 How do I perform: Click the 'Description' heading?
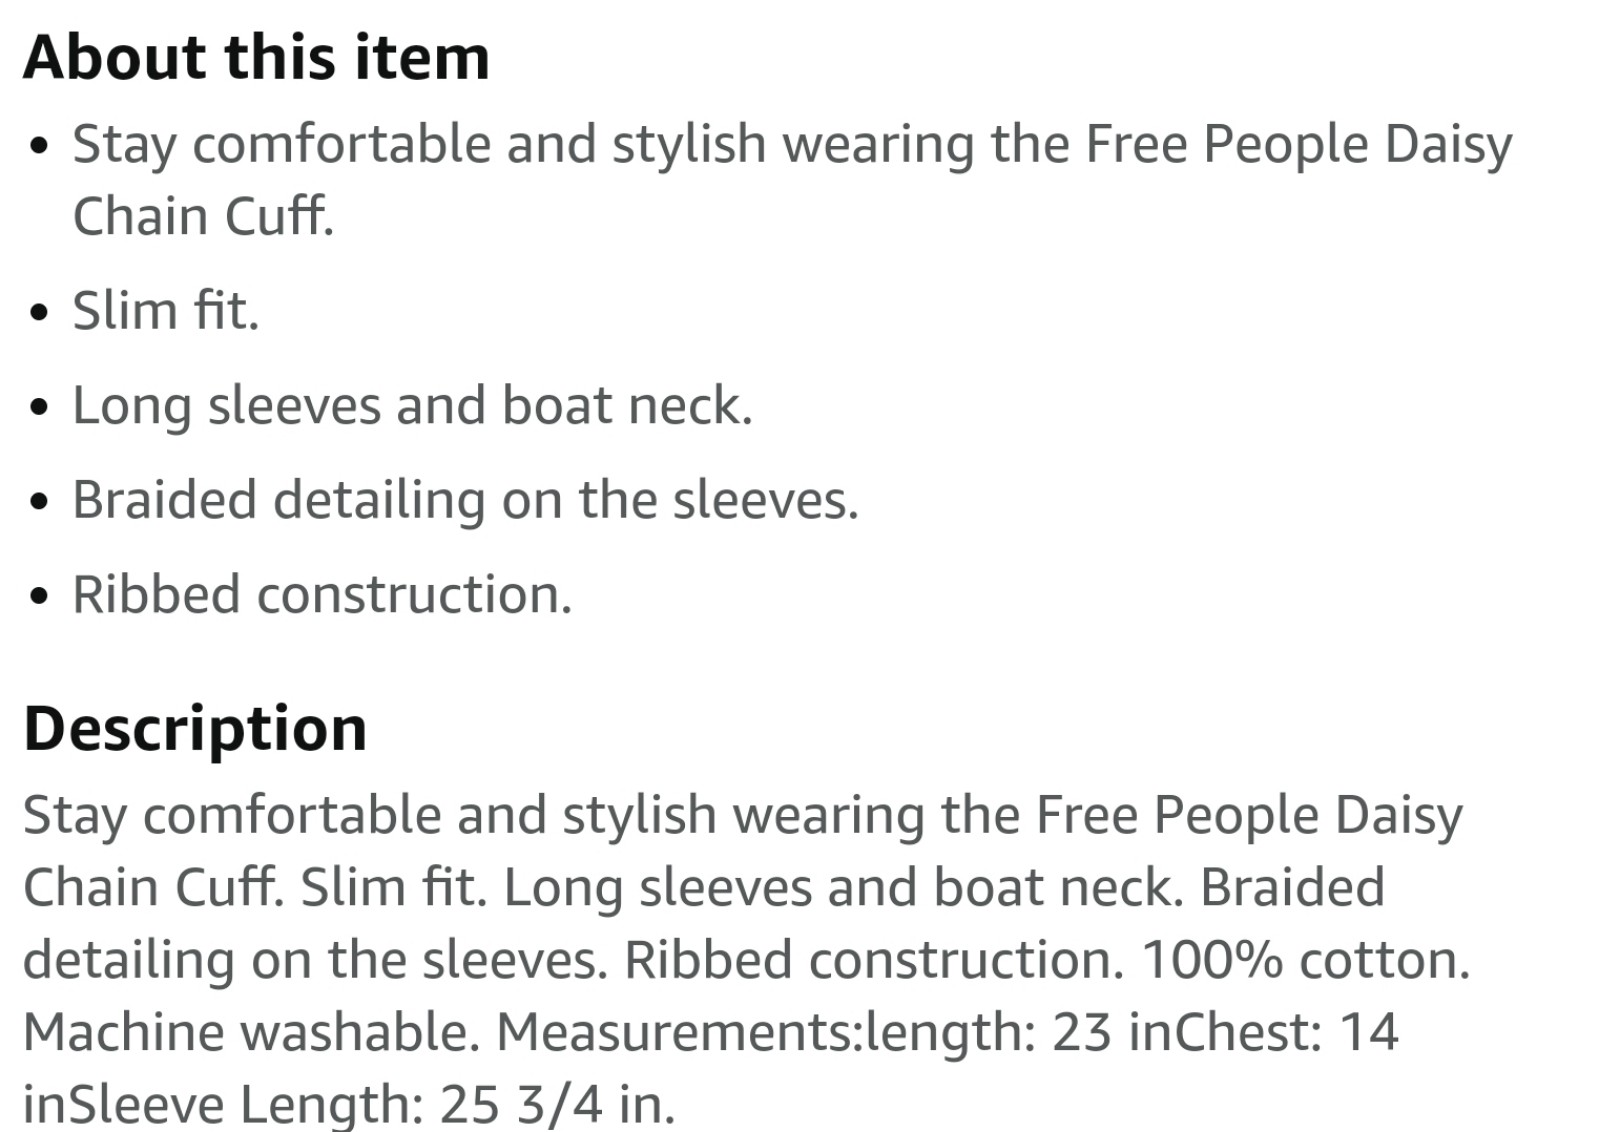[195, 729]
